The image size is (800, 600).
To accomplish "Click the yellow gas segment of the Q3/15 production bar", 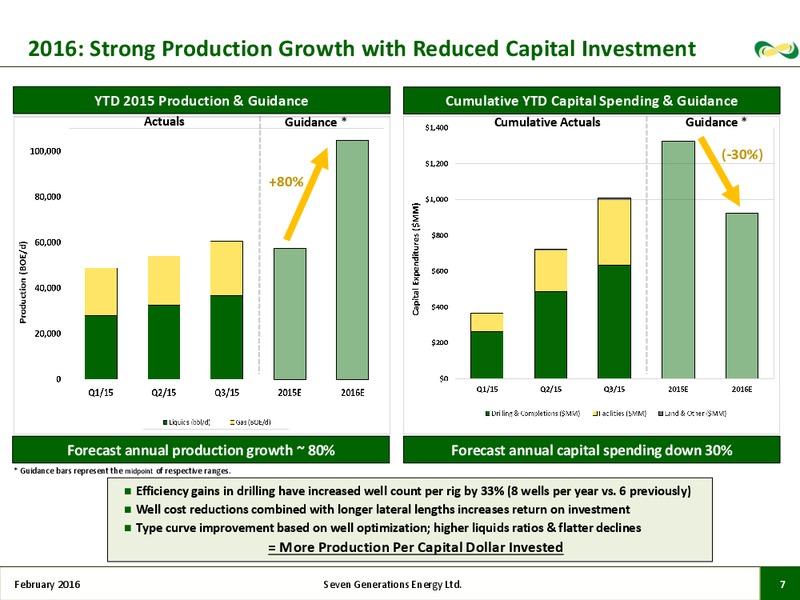I will pyautogui.click(x=227, y=268).
